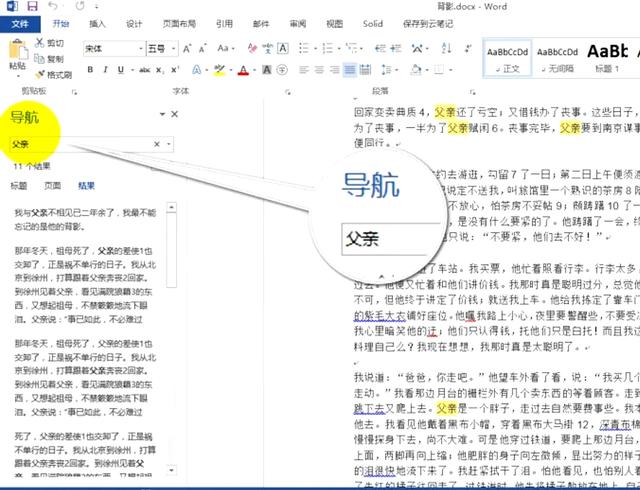Image resolution: width=640 pixels, height=490 pixels.
Task: Apply the 标题 1 heading style
Action: 607,58
